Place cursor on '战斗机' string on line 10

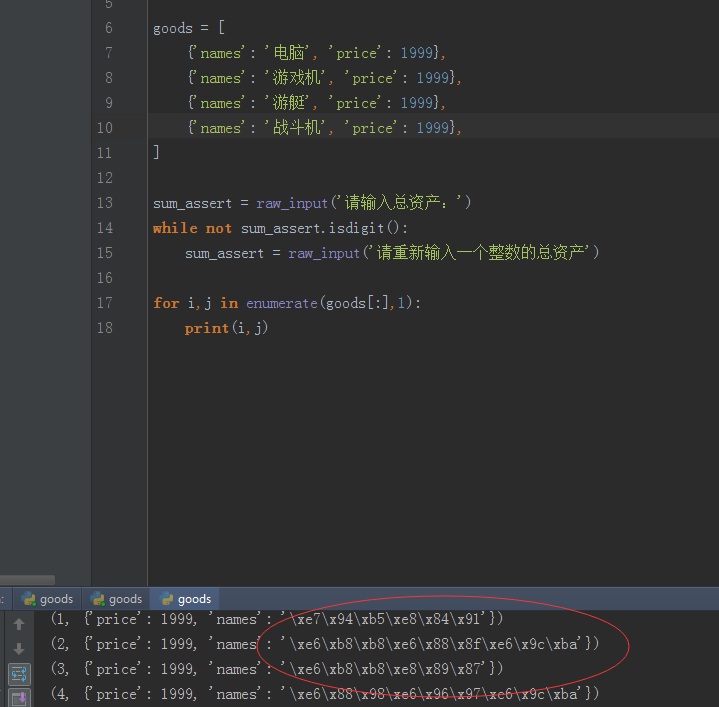click(298, 128)
